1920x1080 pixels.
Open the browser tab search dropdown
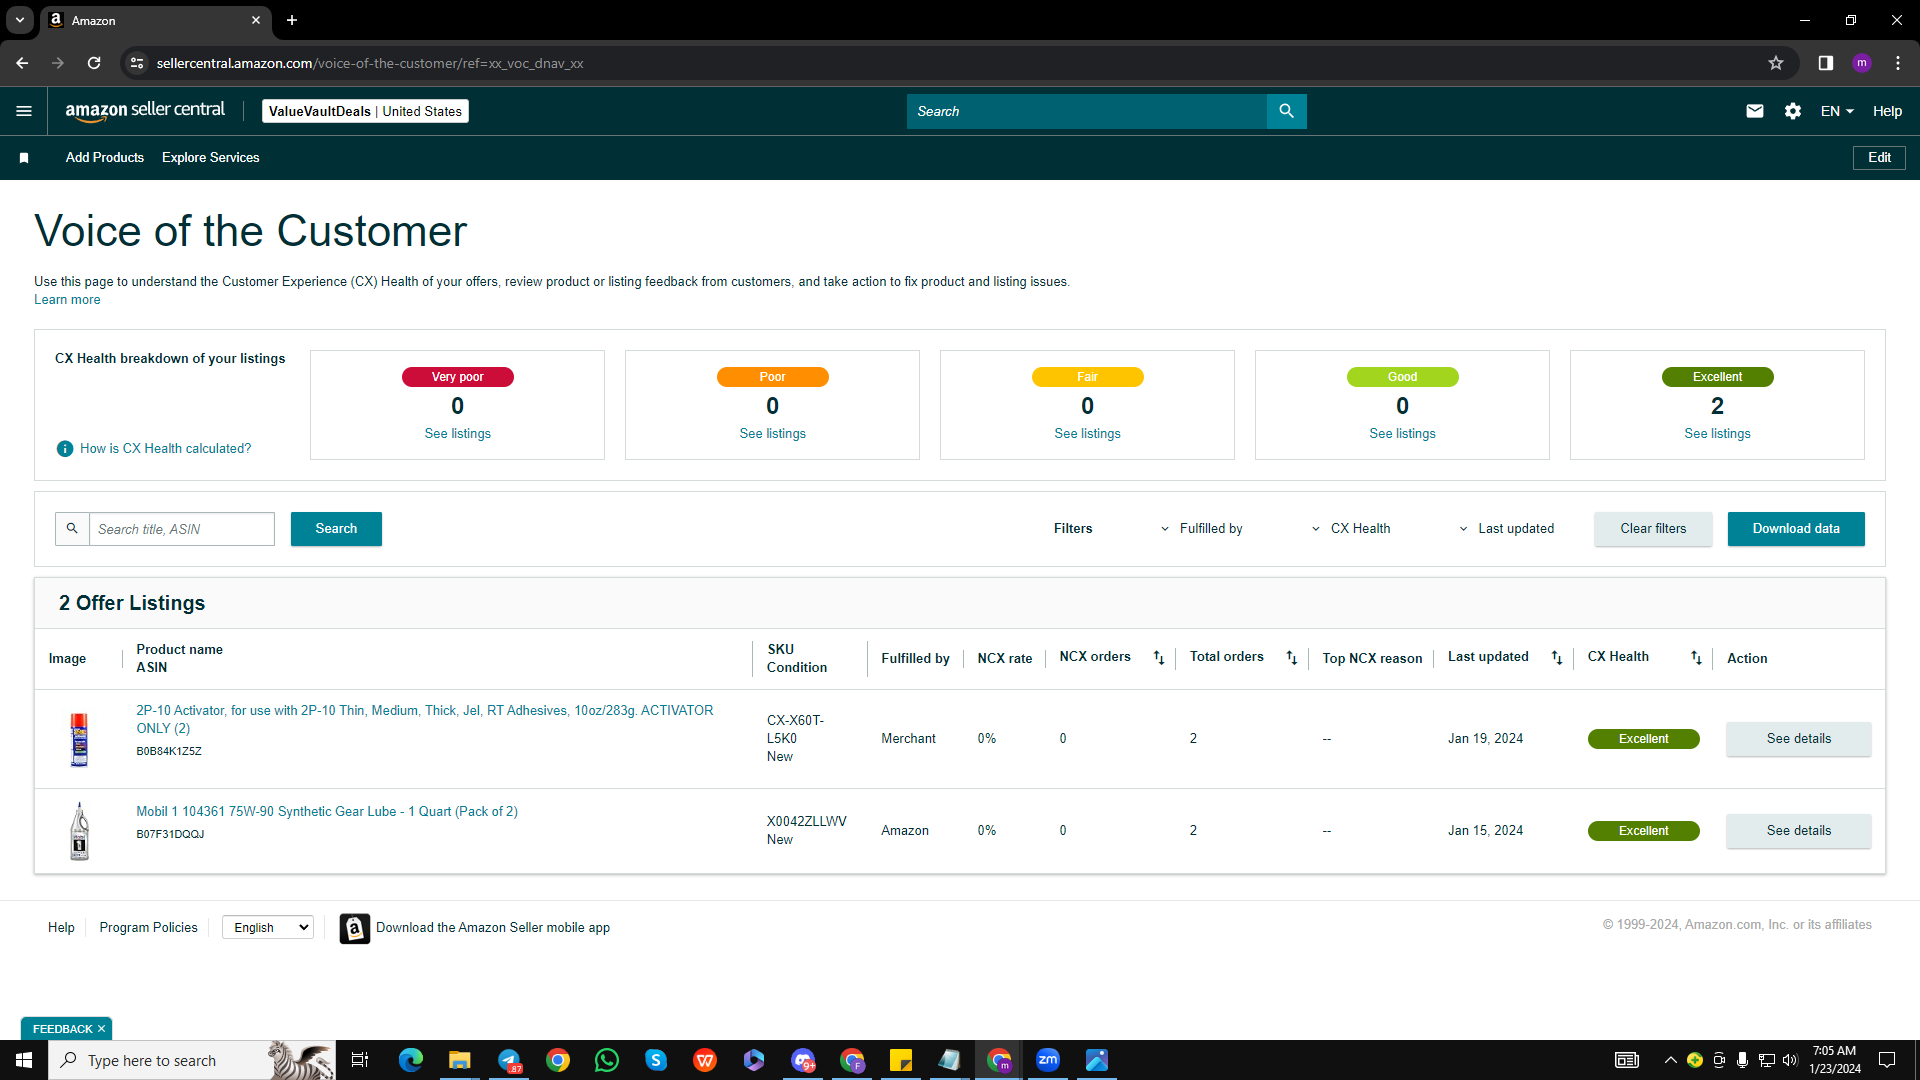tap(20, 20)
